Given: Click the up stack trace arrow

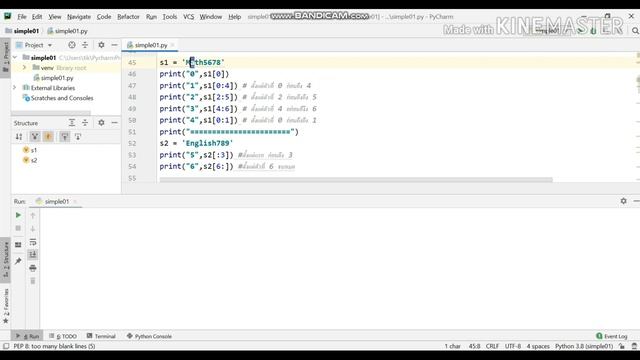Looking at the screenshot, I should 33,215.
